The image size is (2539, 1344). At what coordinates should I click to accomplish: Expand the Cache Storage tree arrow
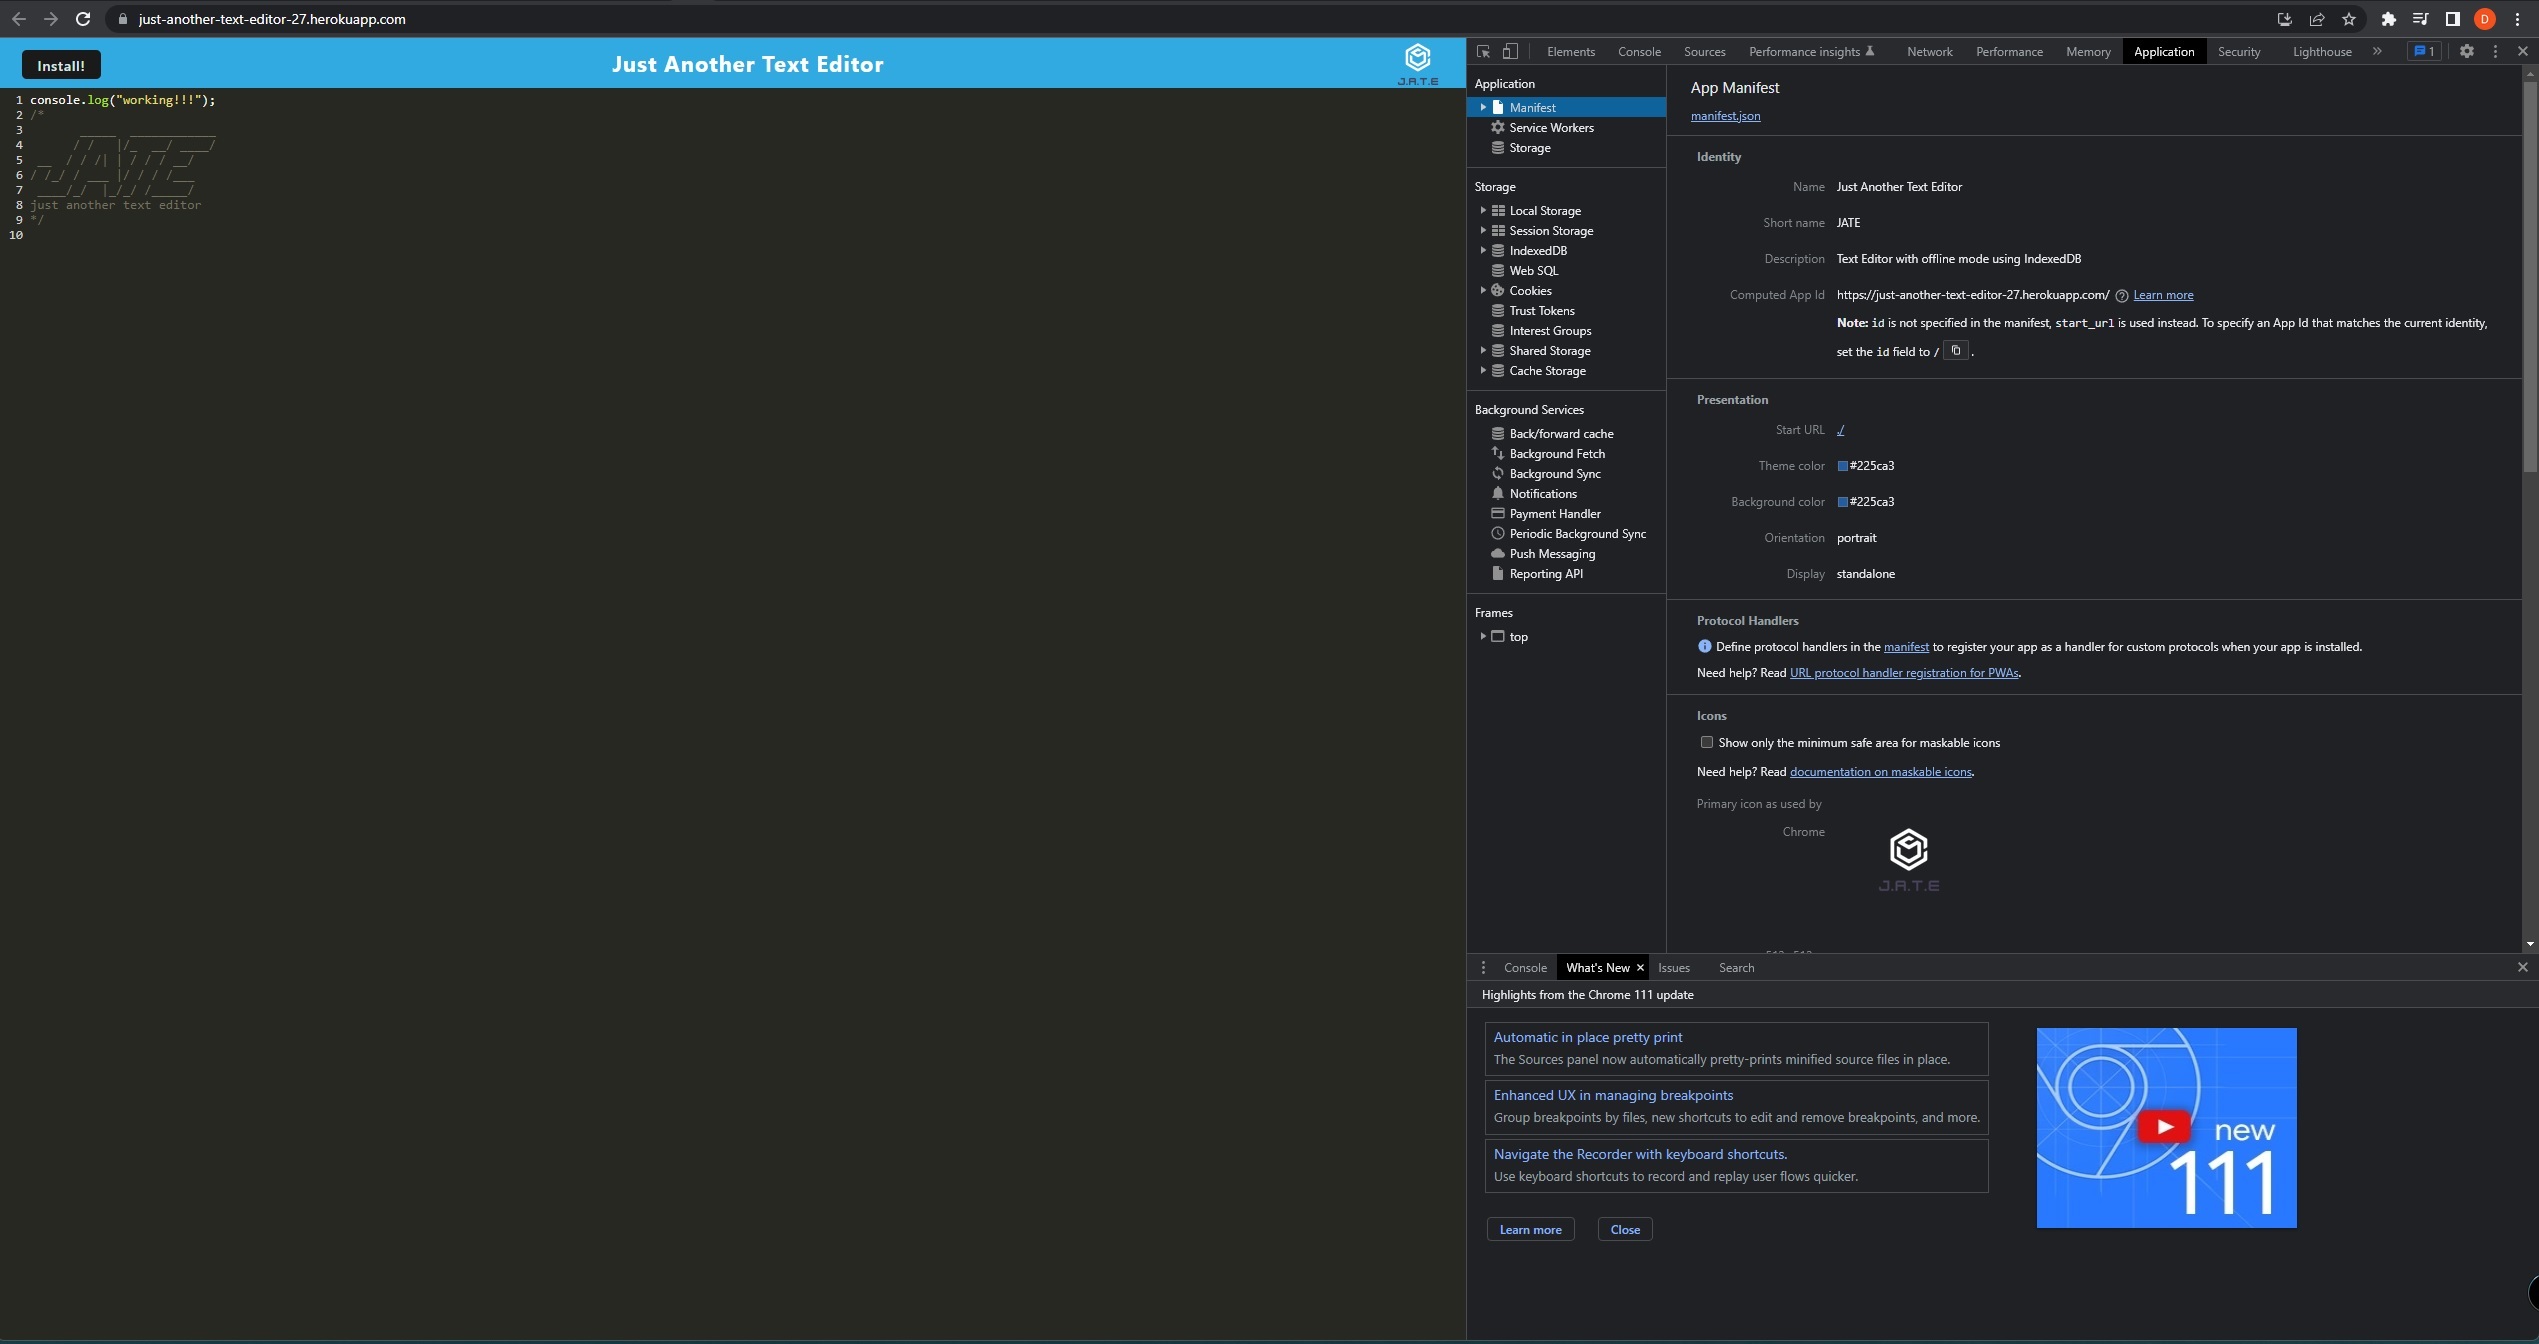[x=1483, y=371]
